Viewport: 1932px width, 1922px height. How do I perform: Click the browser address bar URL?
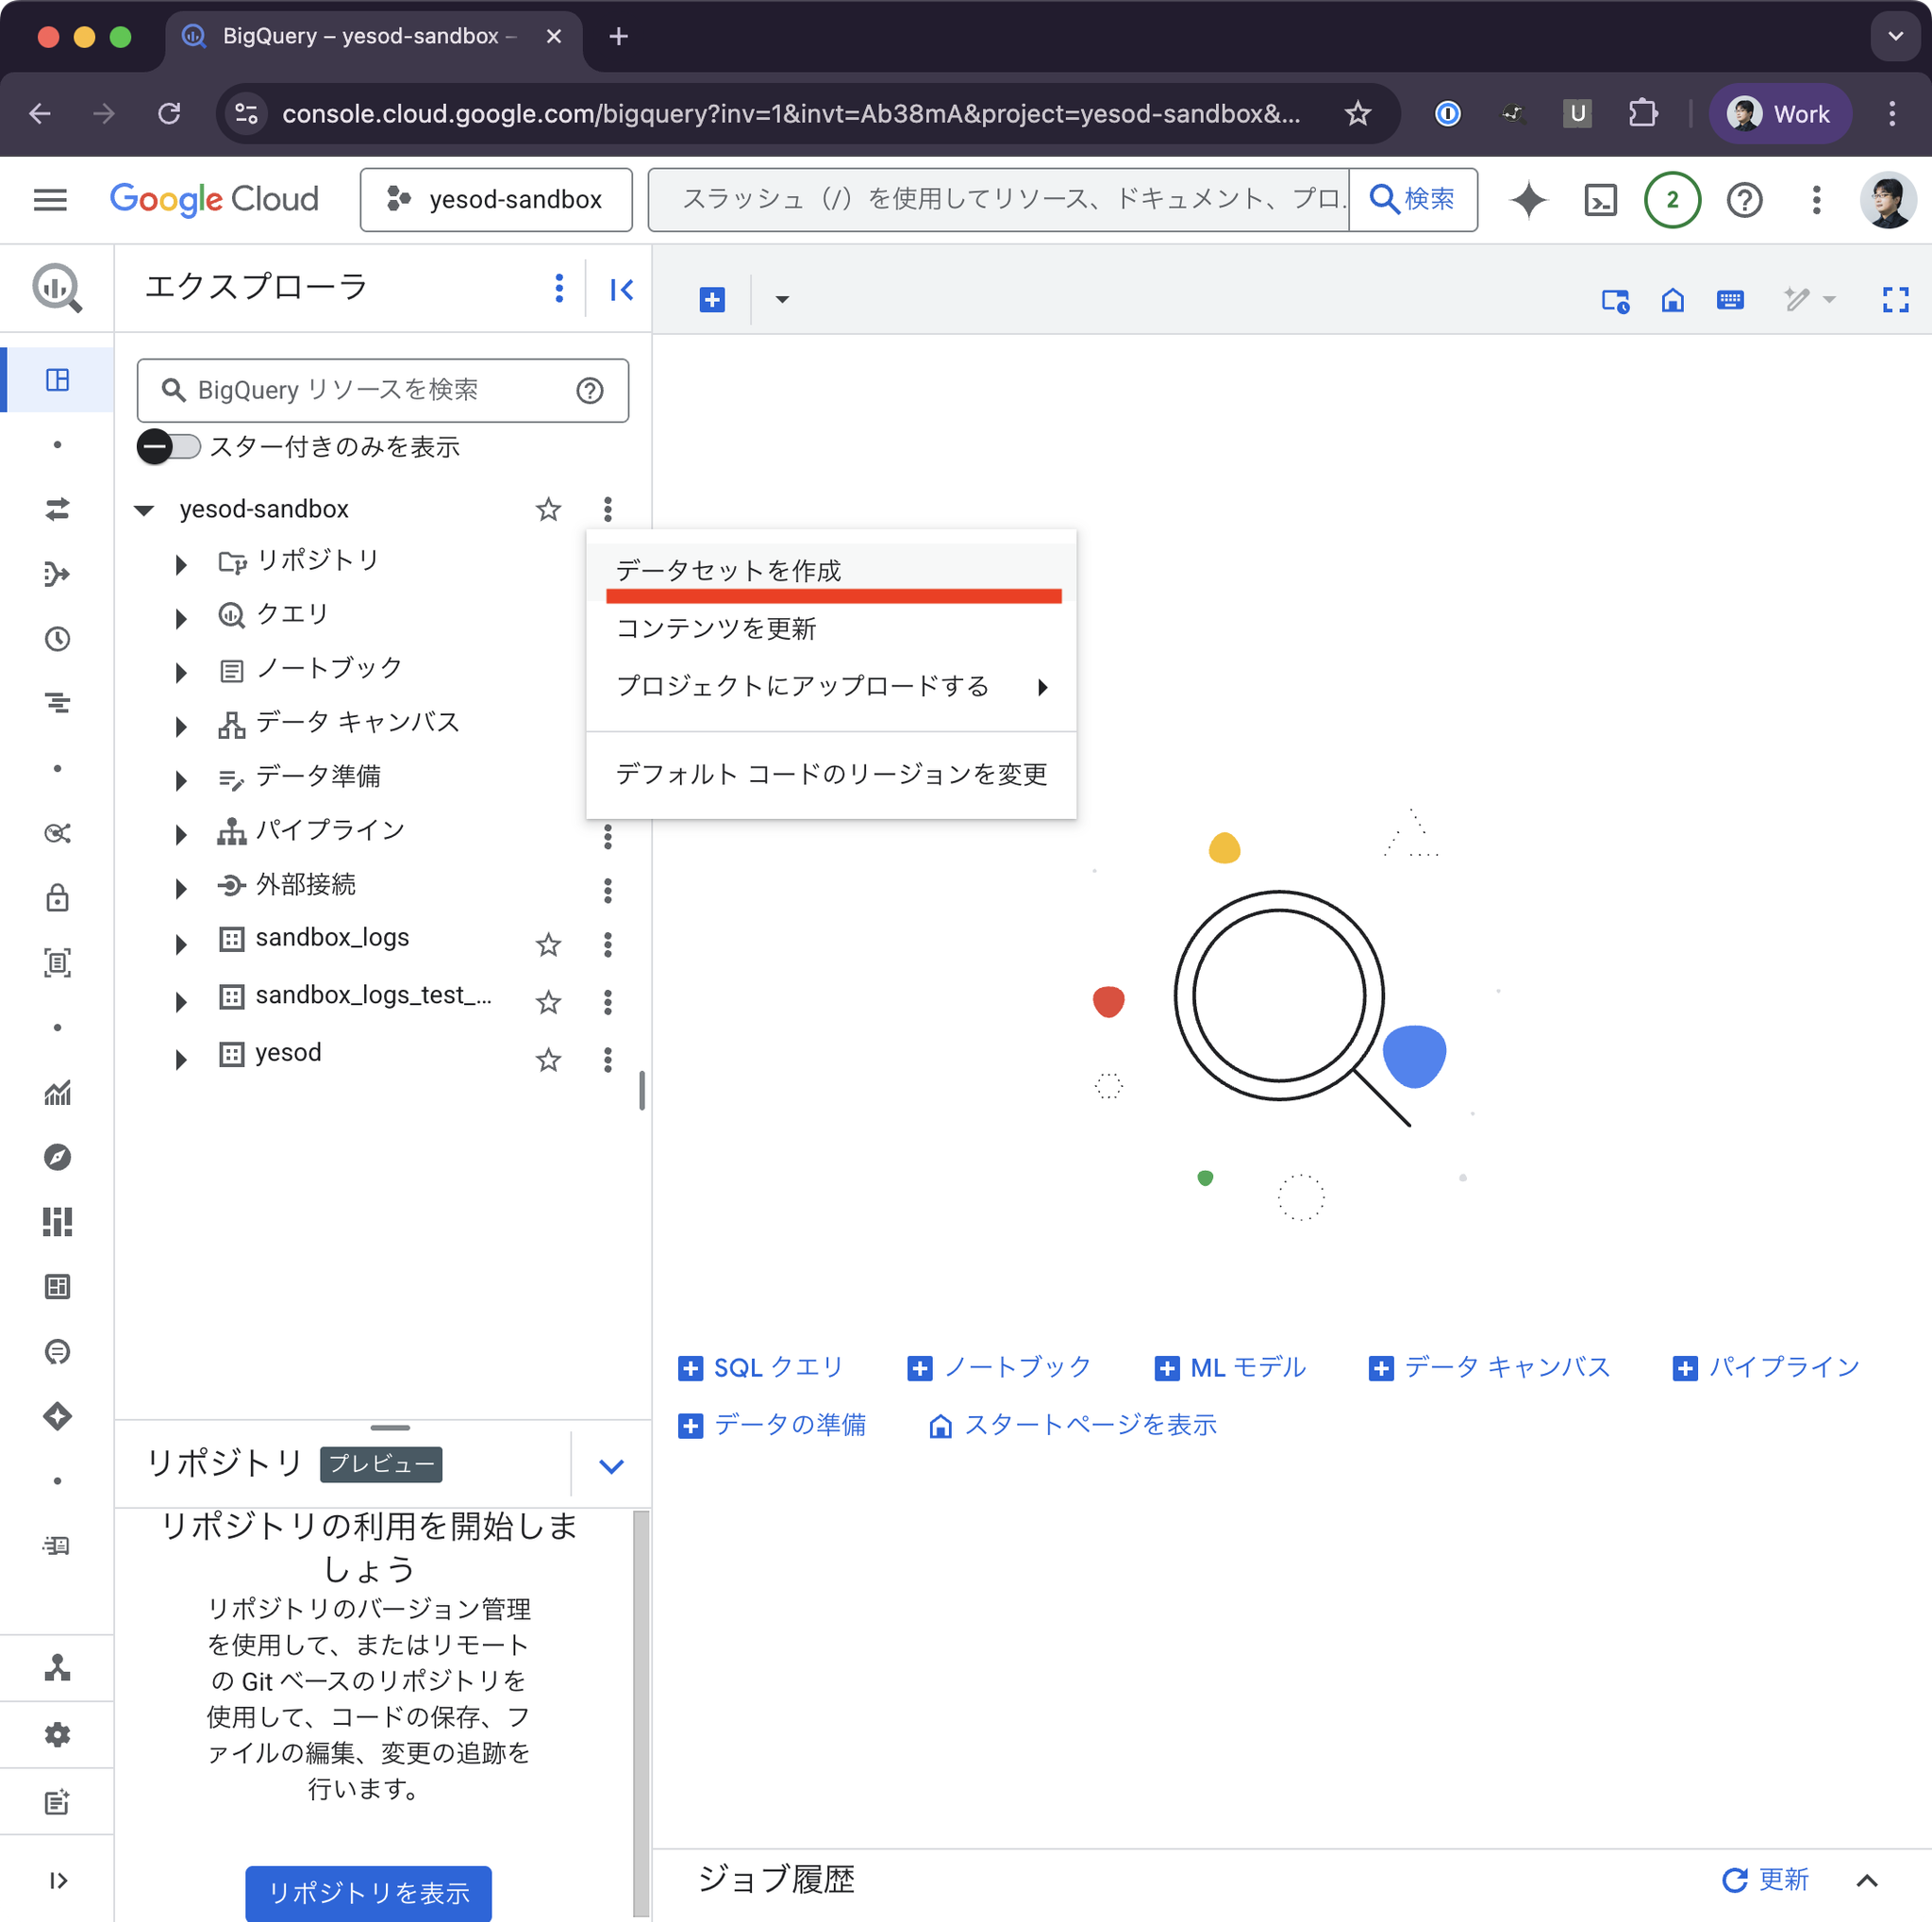point(791,113)
